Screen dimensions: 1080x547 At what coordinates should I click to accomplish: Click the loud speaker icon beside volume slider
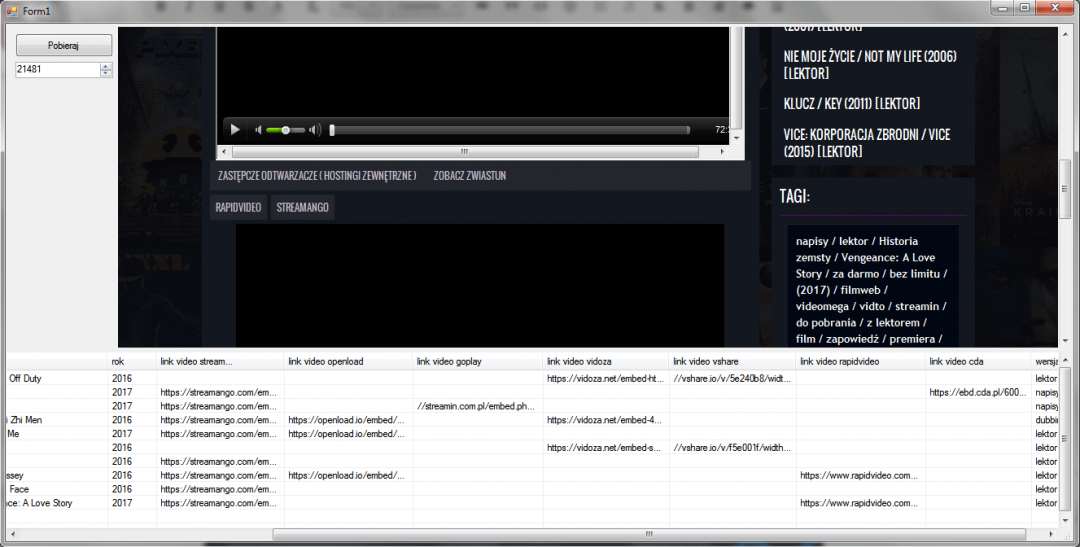click(x=315, y=130)
